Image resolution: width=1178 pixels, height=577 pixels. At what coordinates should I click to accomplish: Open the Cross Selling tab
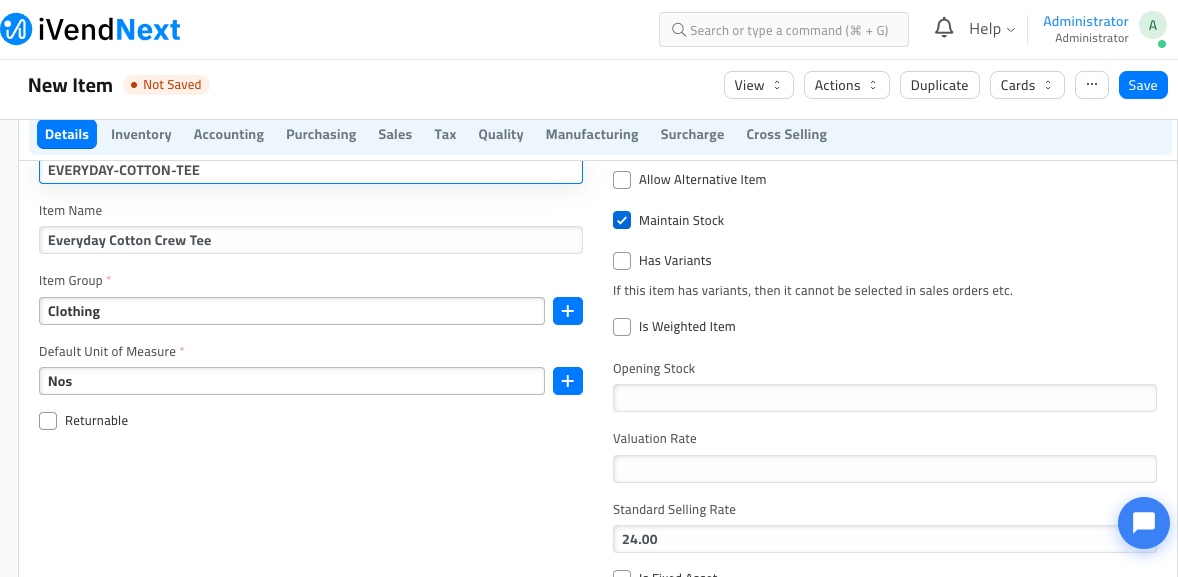pos(787,134)
